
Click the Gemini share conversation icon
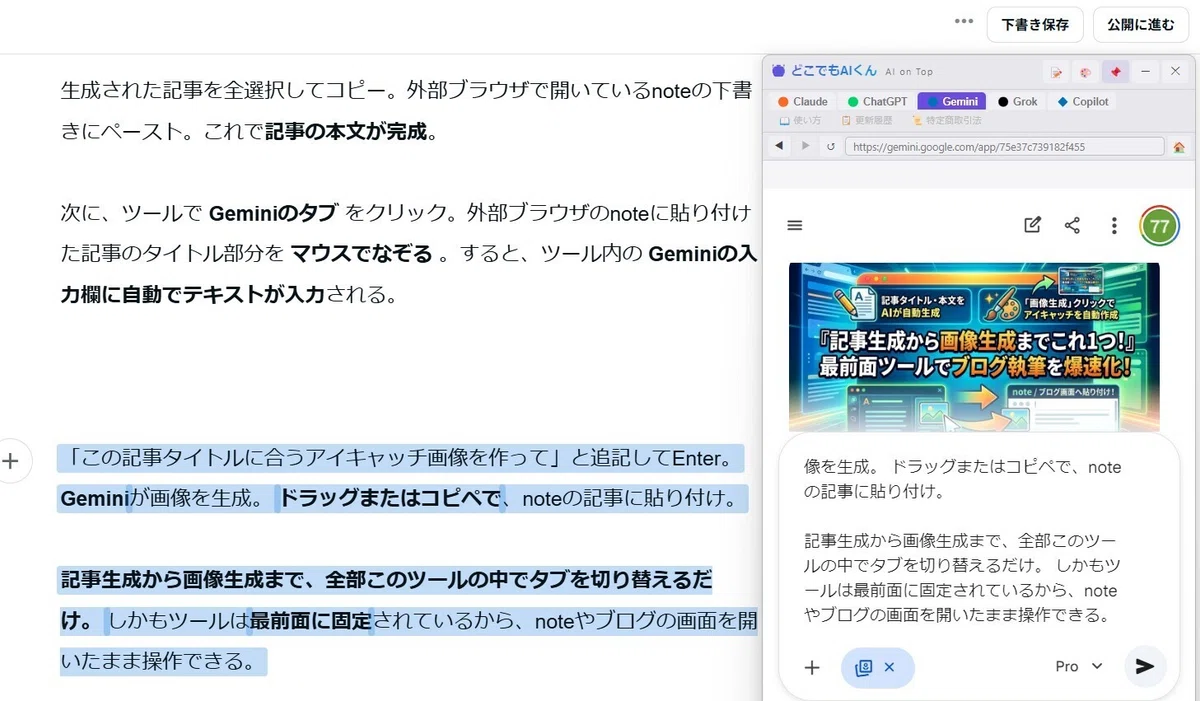[x=1072, y=225]
